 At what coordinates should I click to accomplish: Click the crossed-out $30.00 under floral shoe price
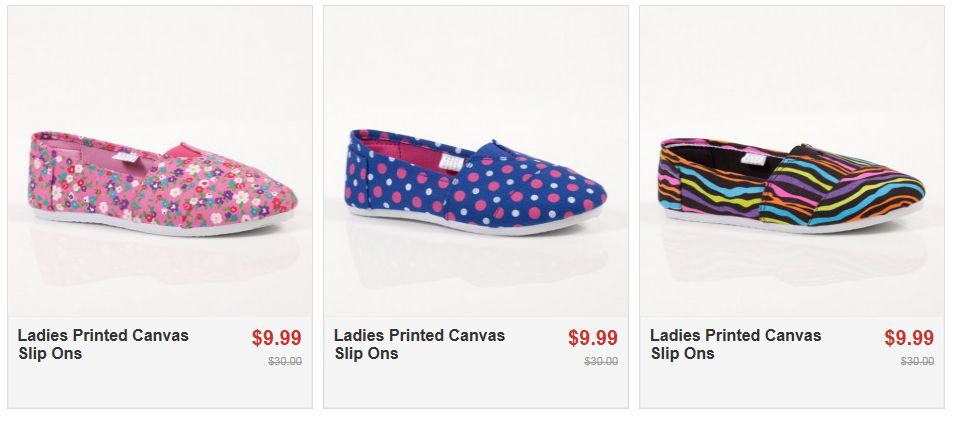click(x=285, y=362)
